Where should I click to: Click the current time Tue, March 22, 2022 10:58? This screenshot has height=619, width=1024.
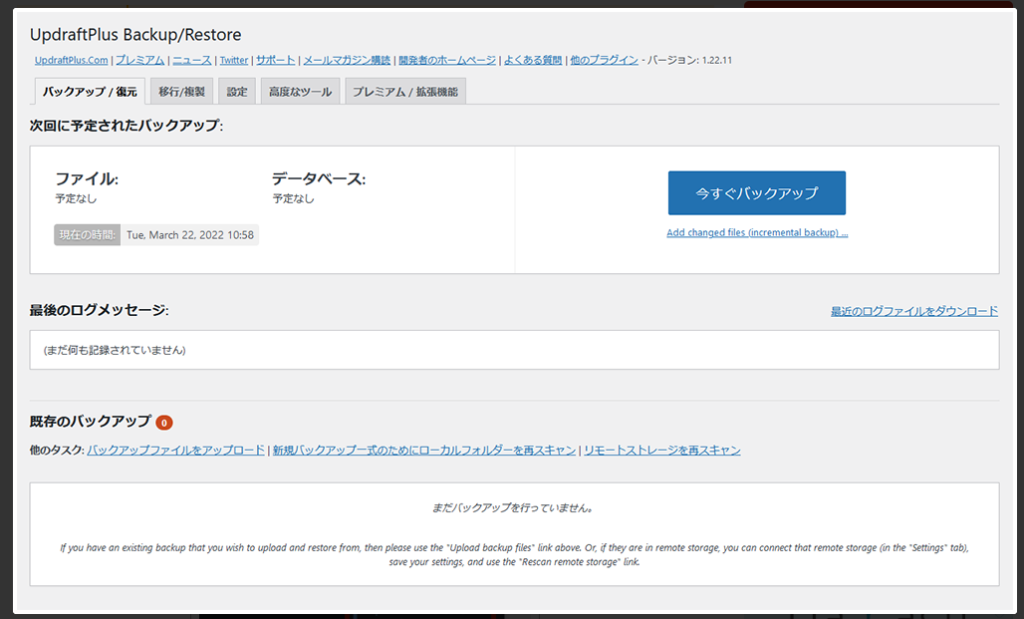[x=190, y=235]
